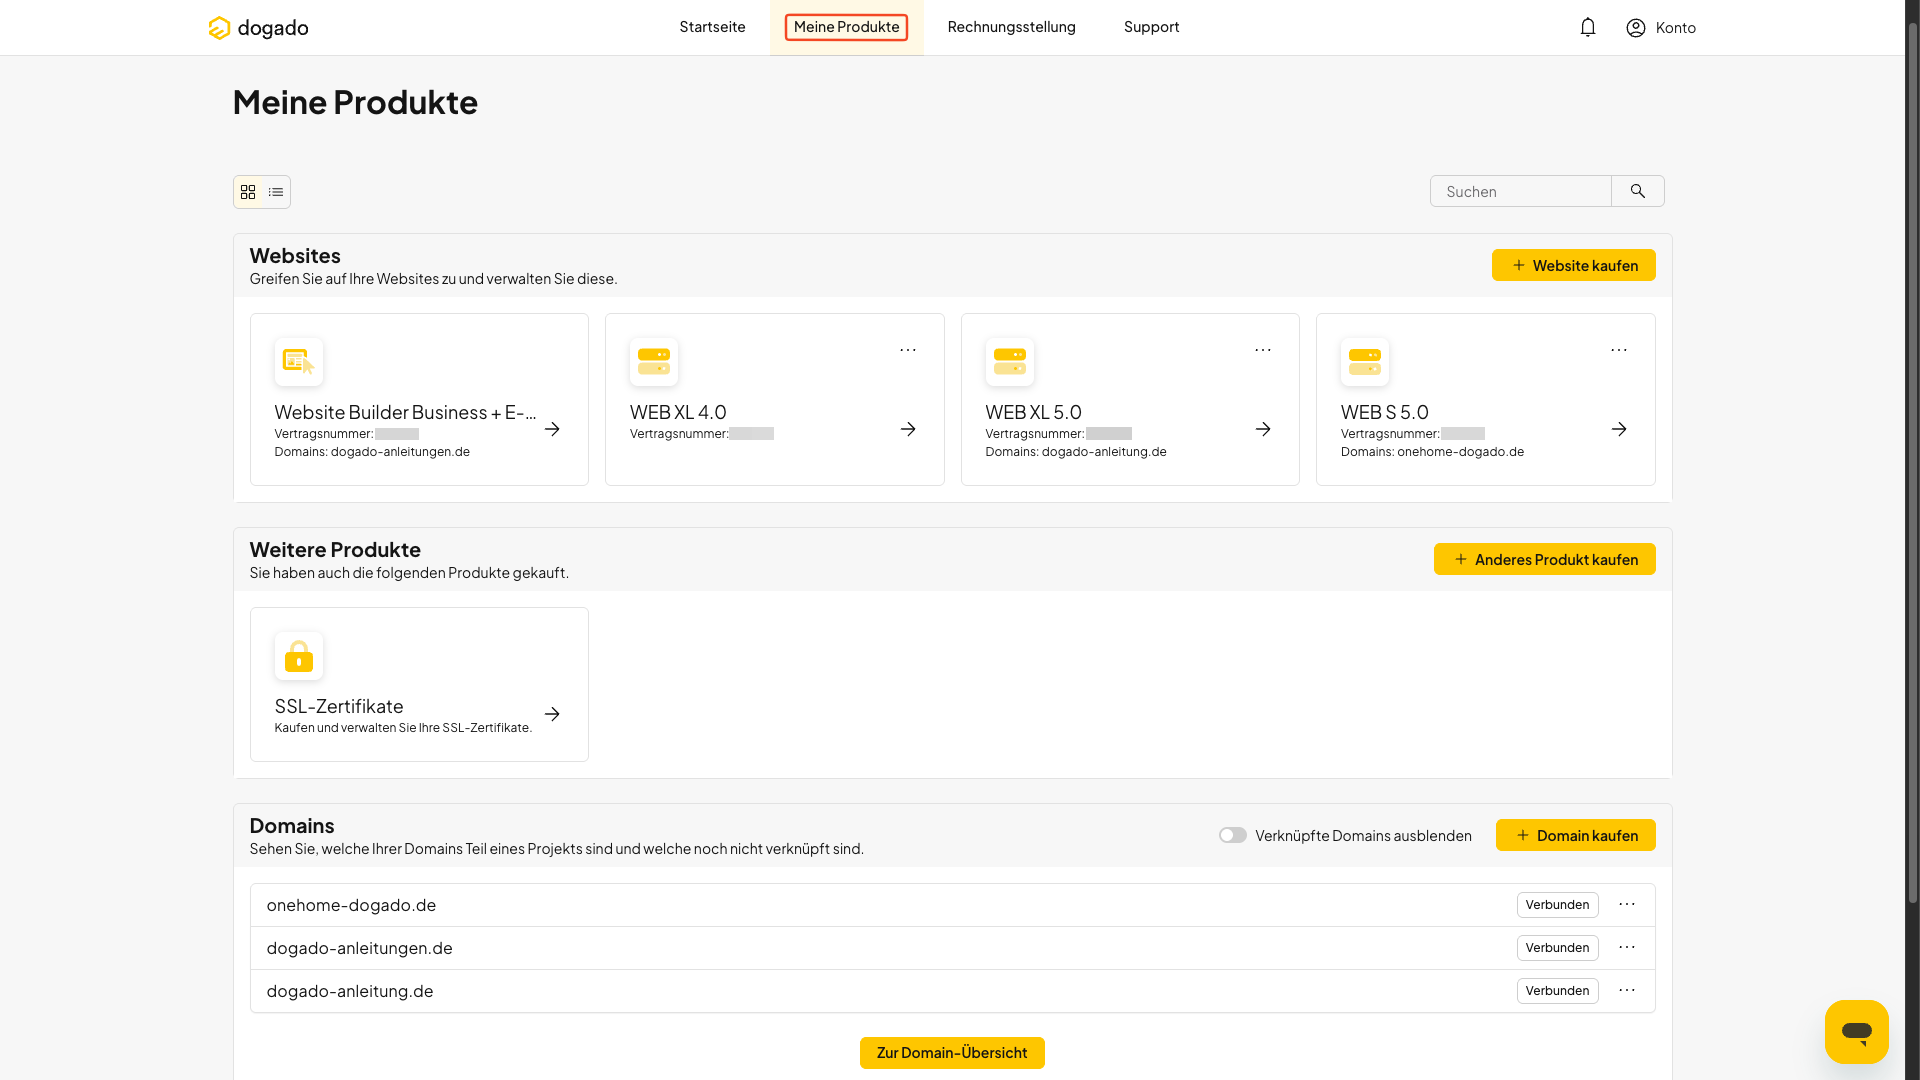Open WEB XL 4.0 via arrow
1920x1080 pixels.
pos(908,429)
